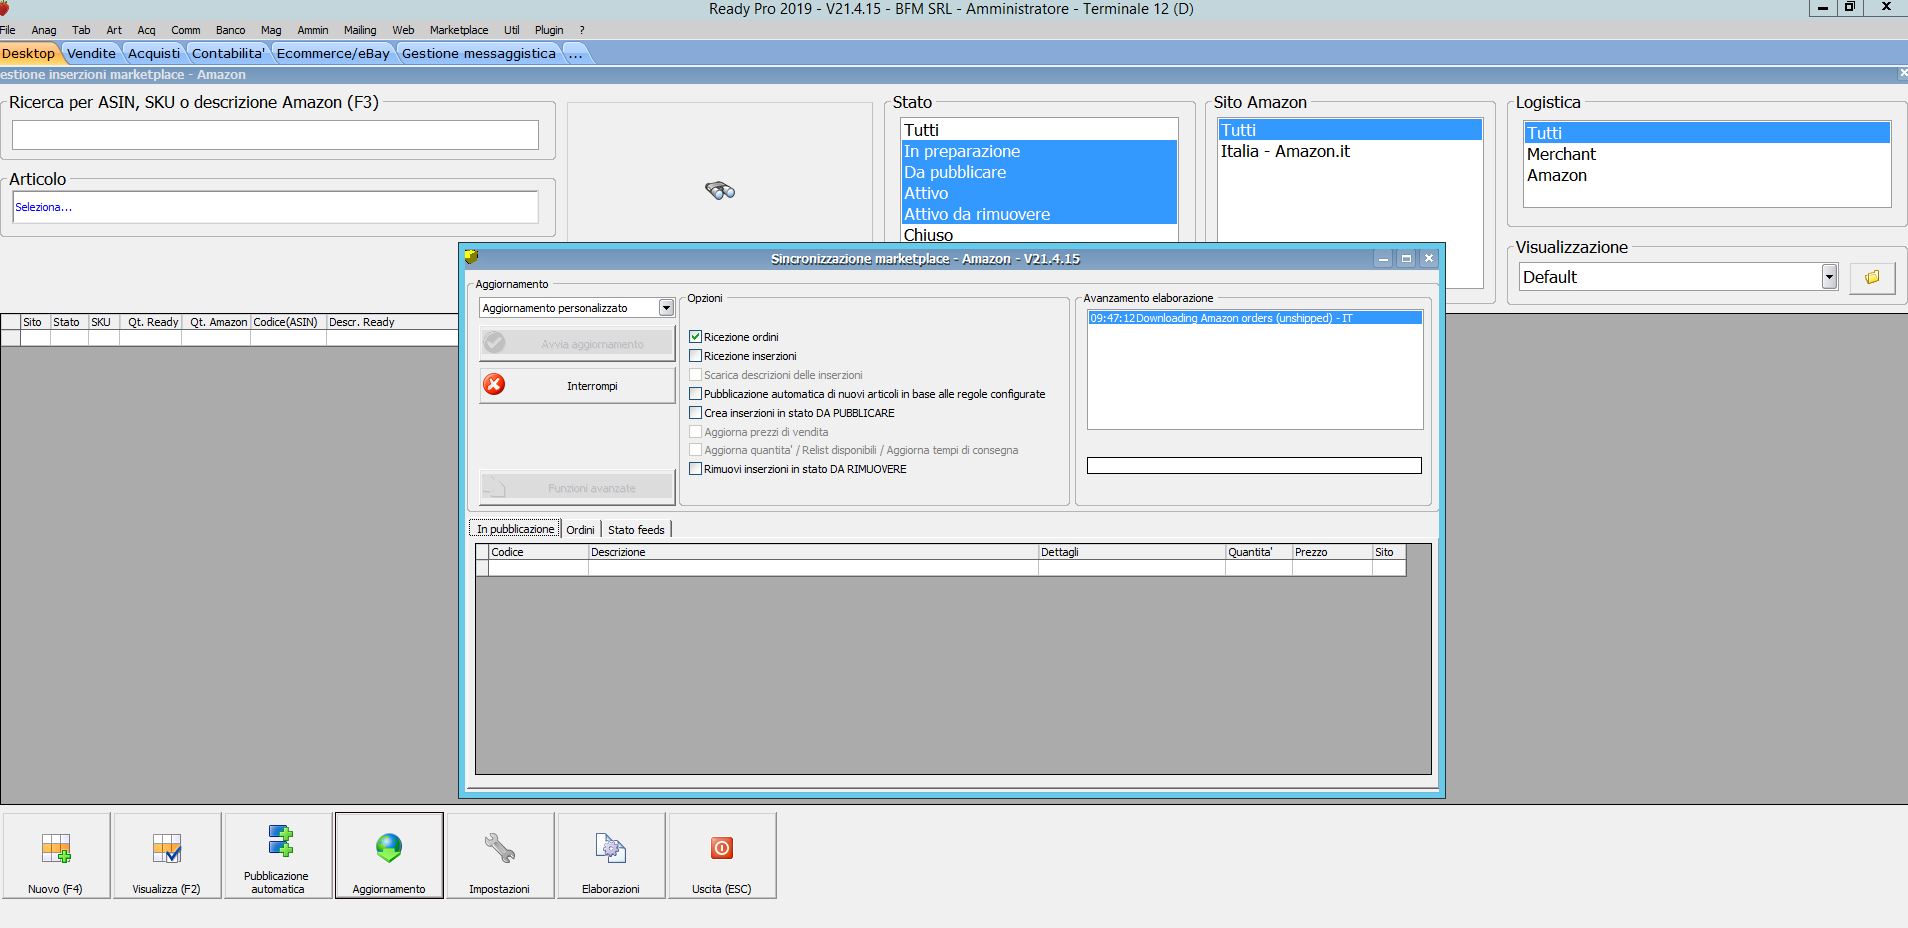
Task: Open Visualizza (F2) icon button
Action: 167,855
